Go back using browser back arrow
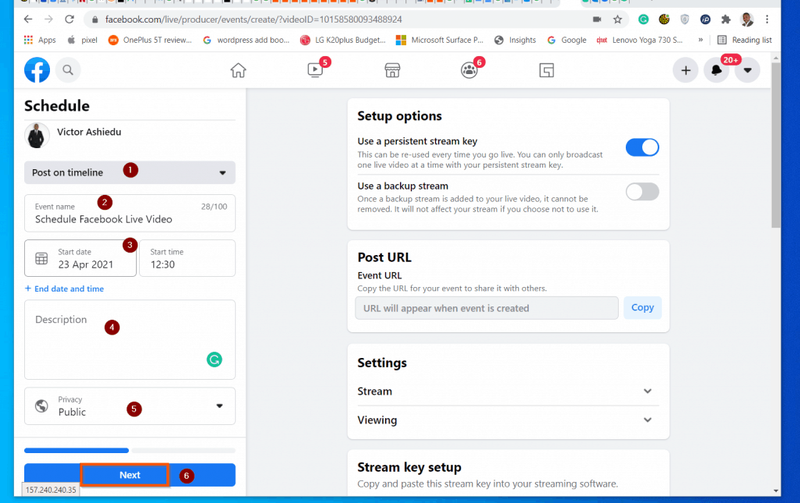The width and height of the screenshot is (800, 503). tap(28, 19)
